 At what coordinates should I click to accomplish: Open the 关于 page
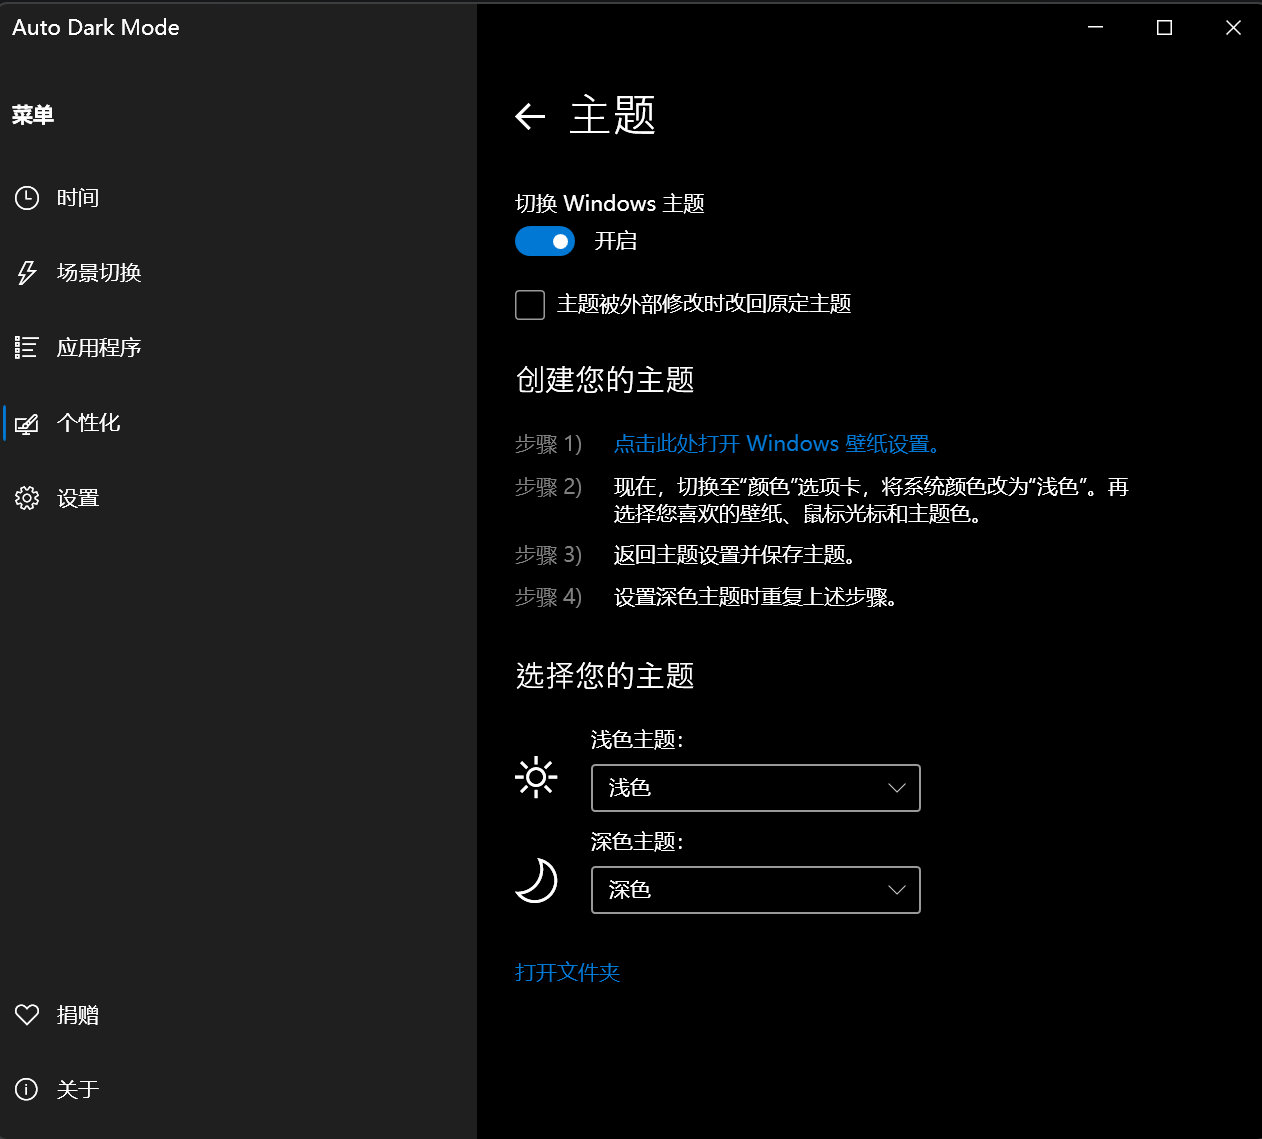coord(238,1090)
